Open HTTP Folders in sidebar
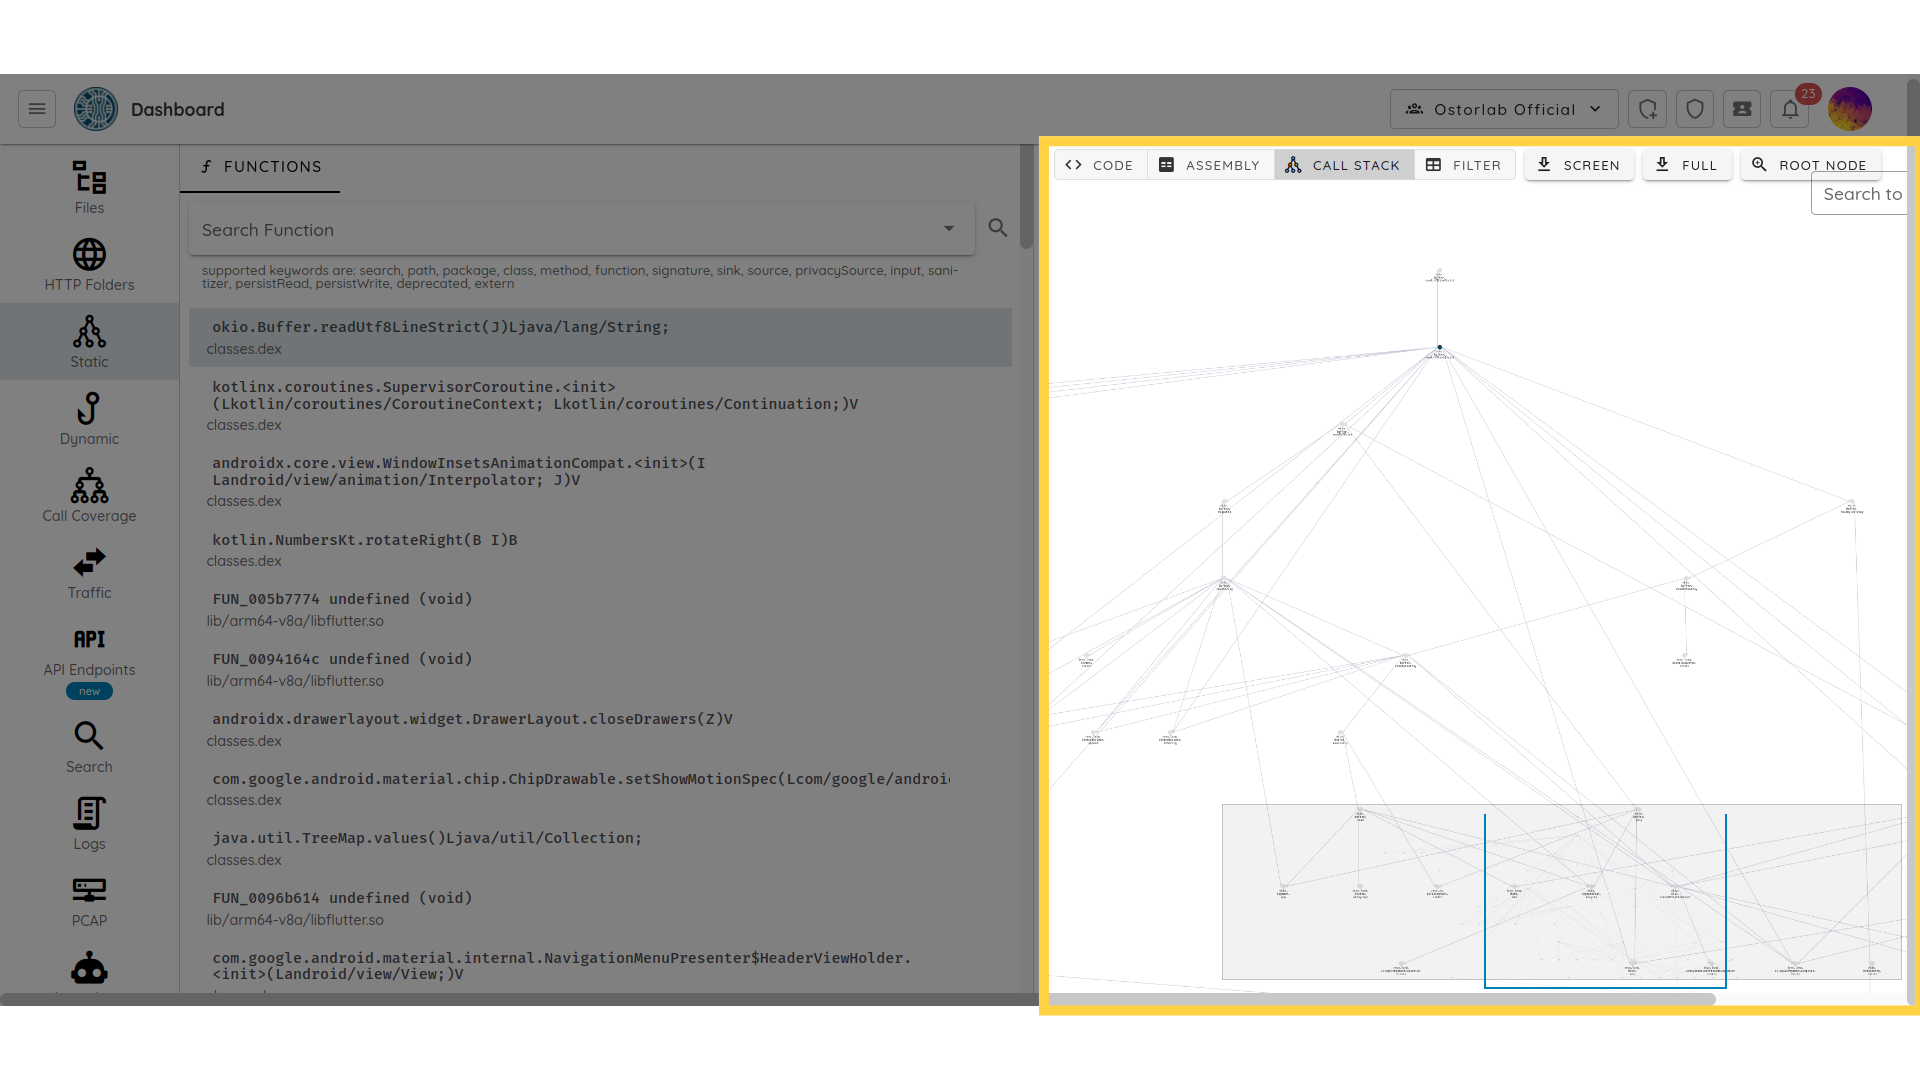The height and width of the screenshot is (1080, 1920). click(x=89, y=265)
